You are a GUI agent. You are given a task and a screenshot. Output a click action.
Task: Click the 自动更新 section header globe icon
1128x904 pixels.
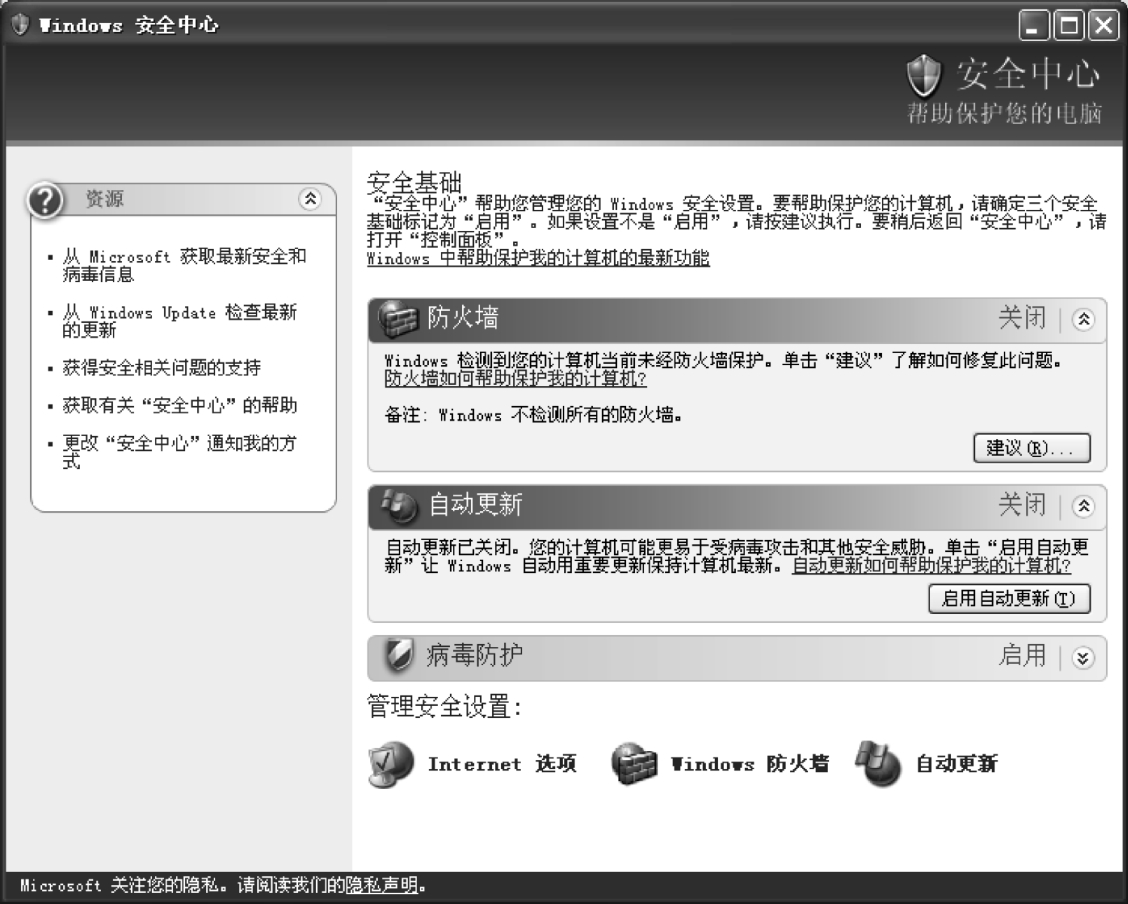click(x=399, y=506)
